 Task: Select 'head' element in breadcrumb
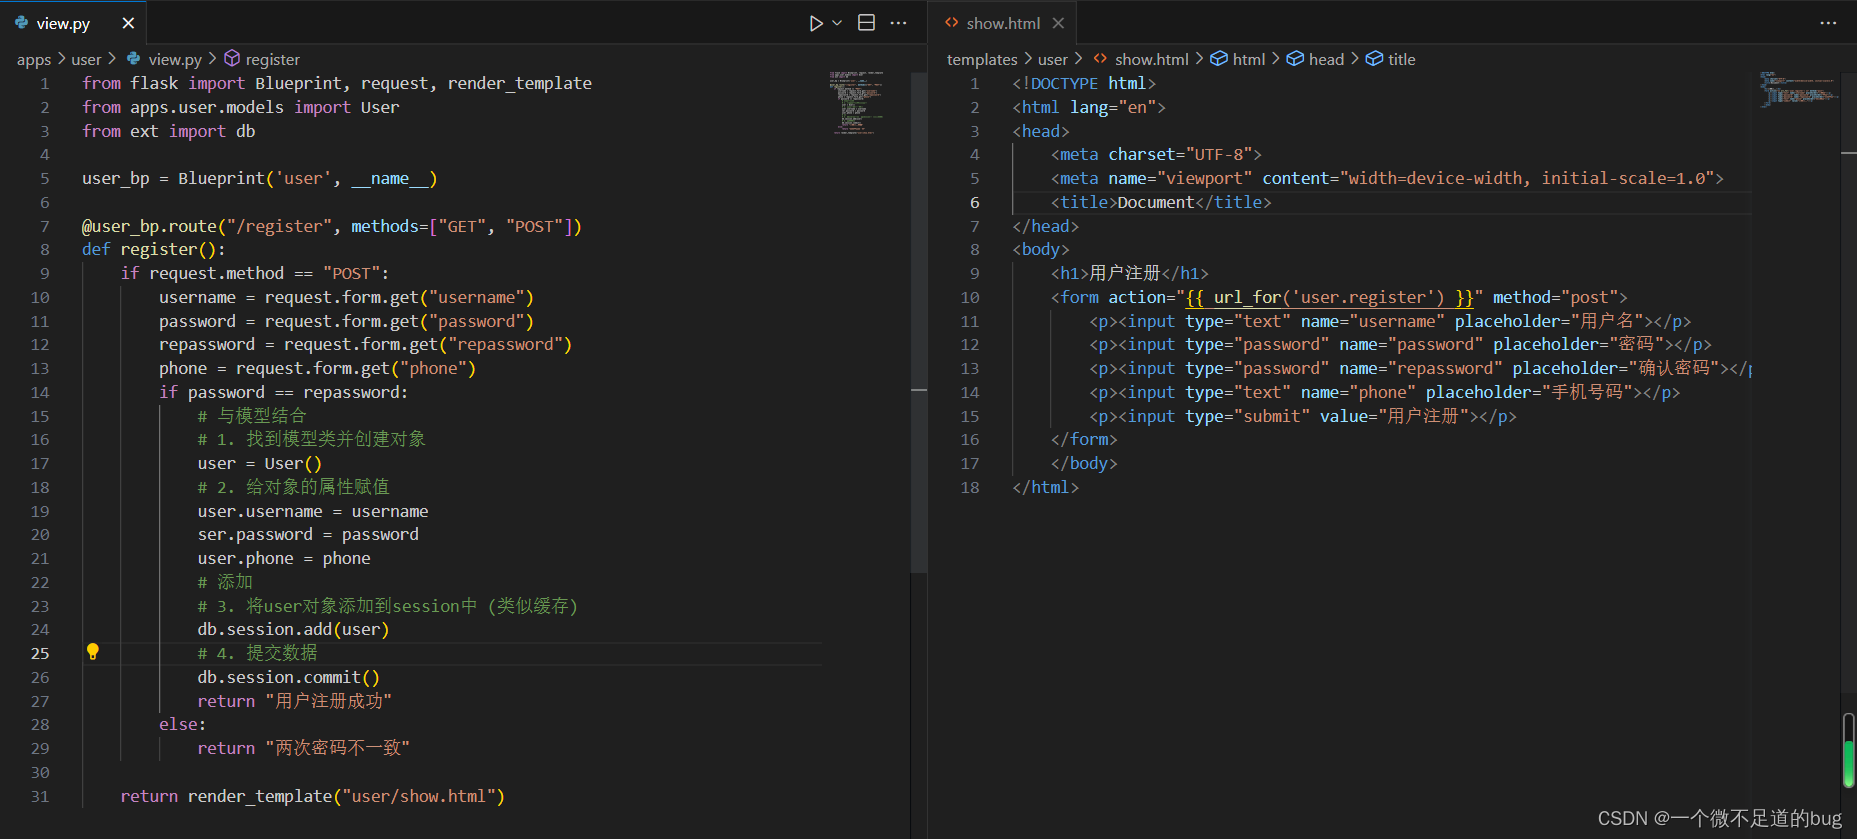[x=1326, y=60]
